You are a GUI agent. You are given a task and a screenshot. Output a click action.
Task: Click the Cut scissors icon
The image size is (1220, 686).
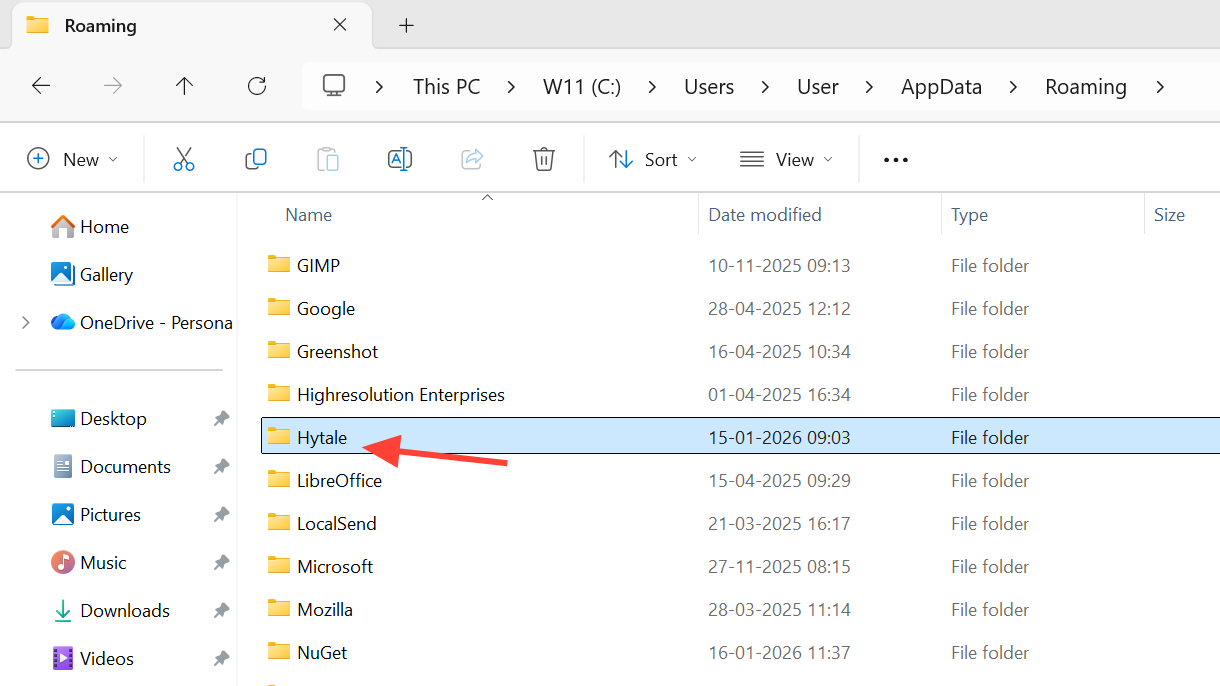(184, 159)
